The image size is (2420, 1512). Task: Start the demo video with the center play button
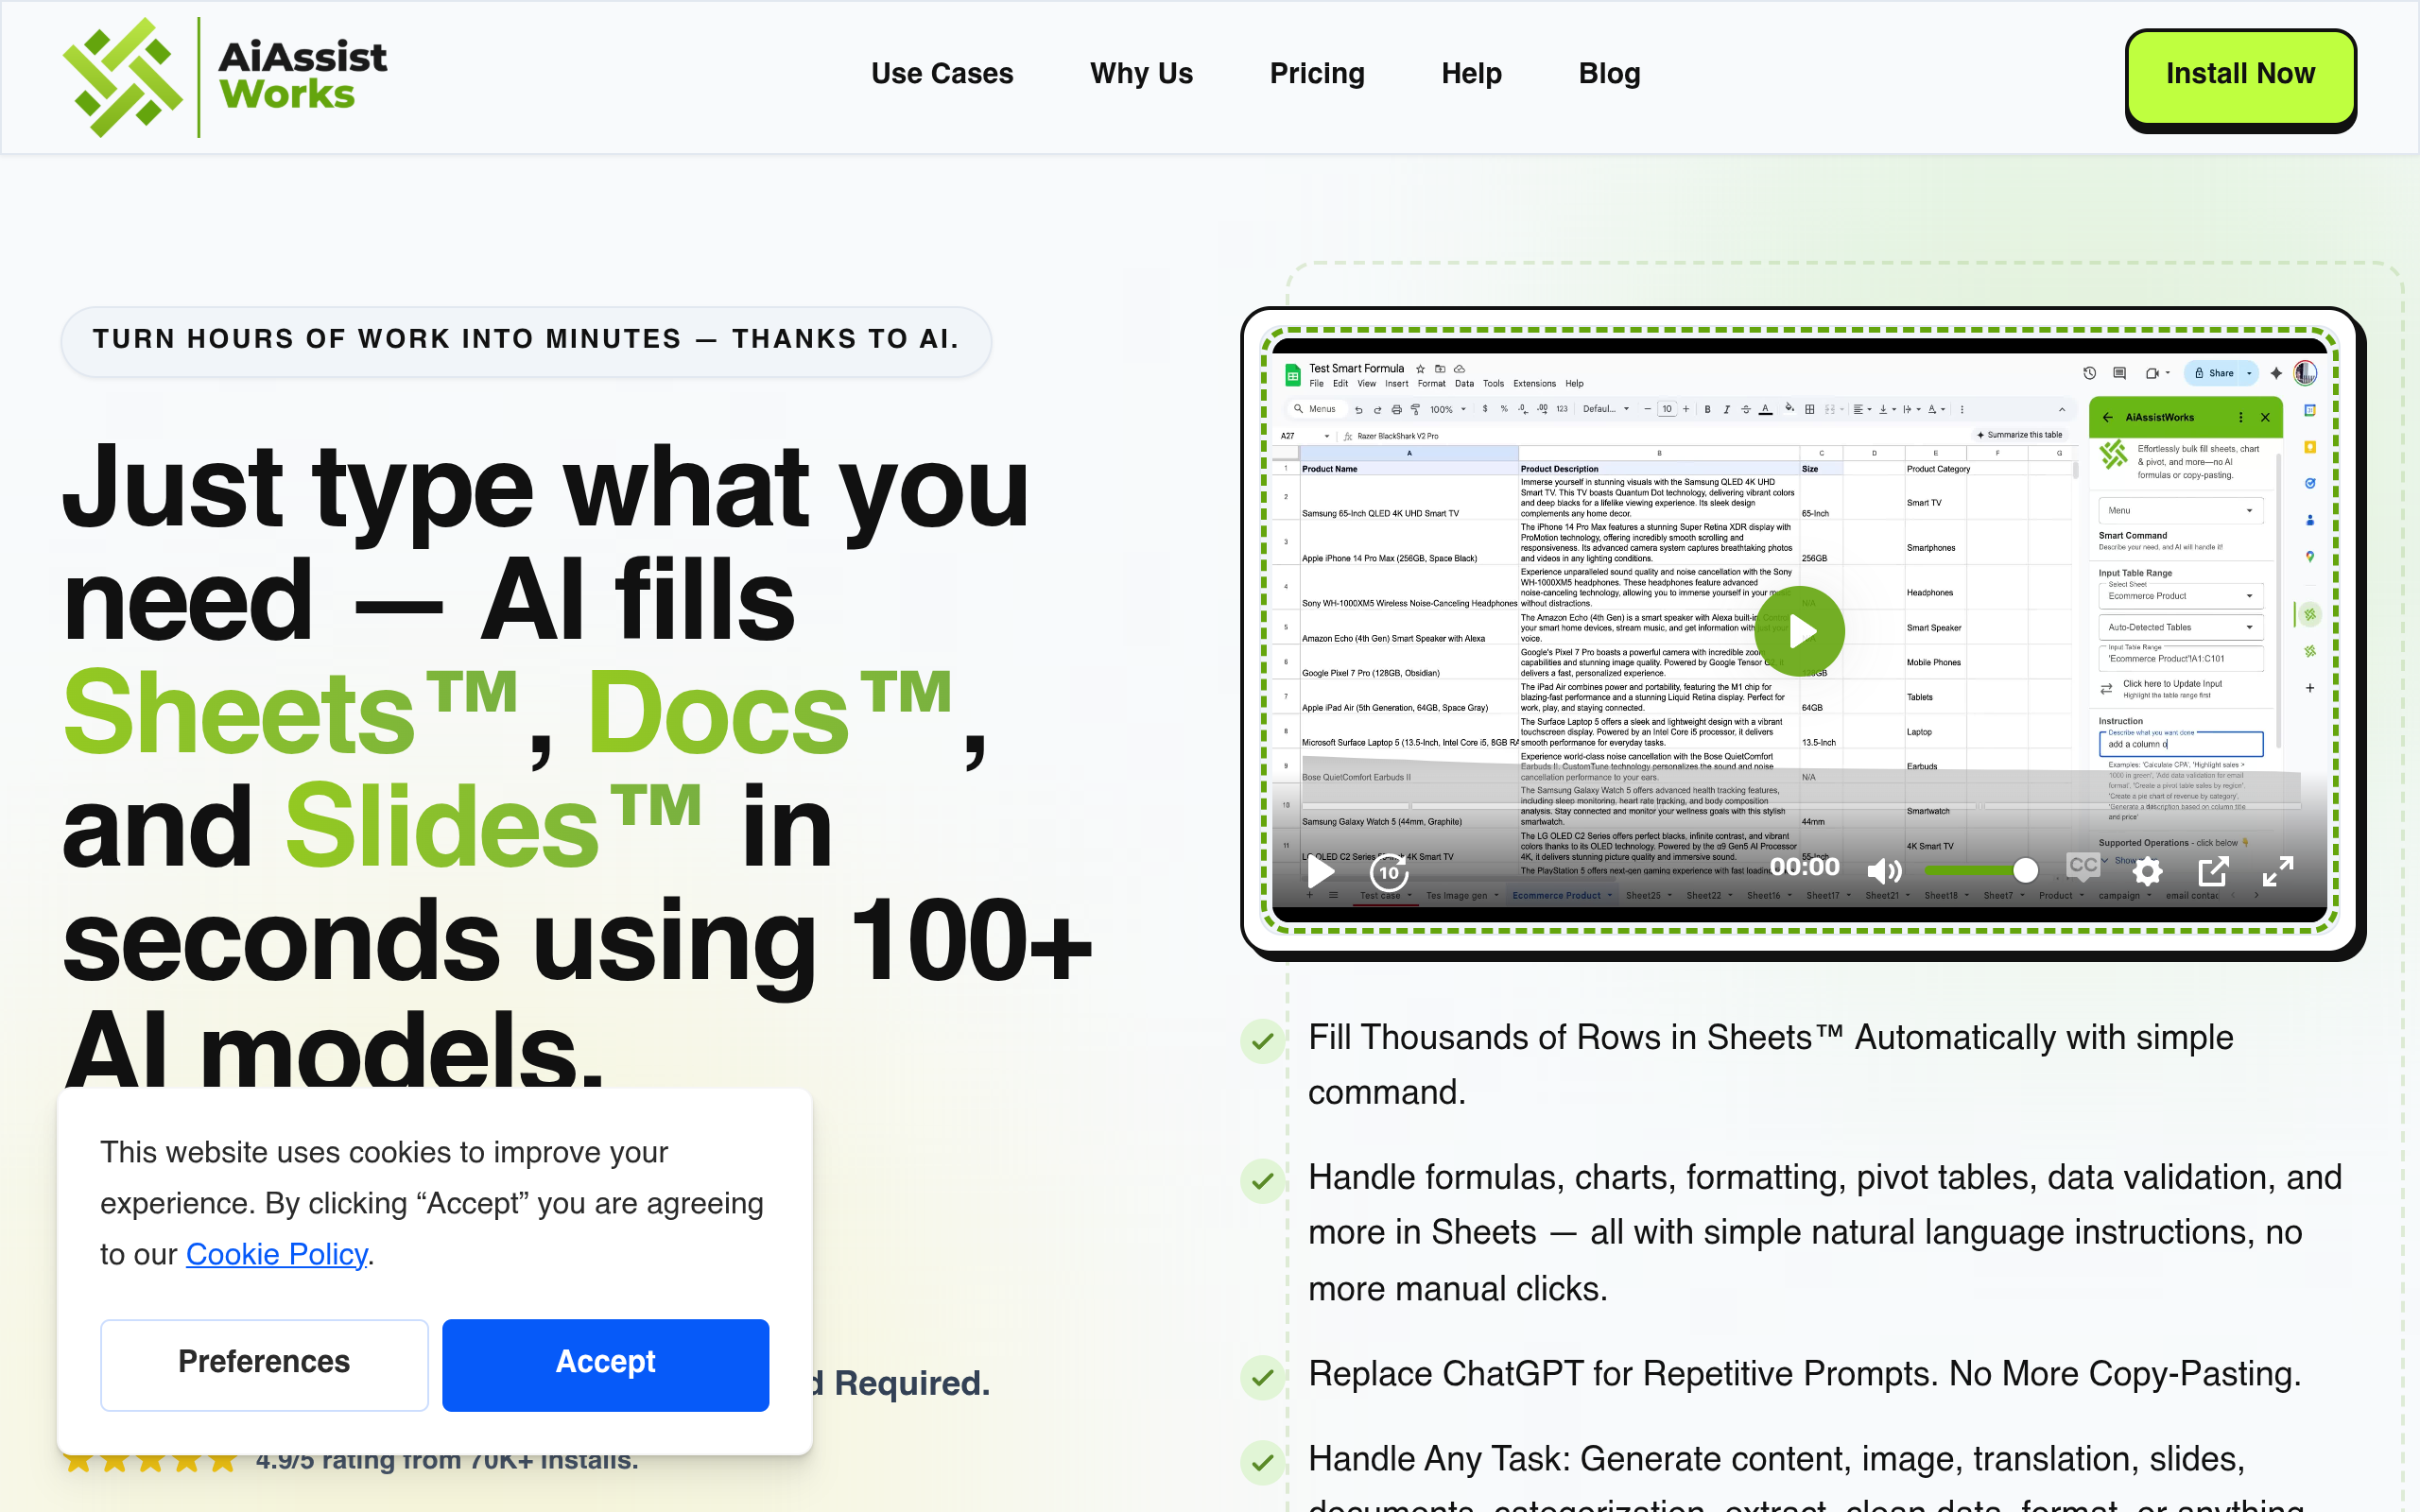(1800, 631)
